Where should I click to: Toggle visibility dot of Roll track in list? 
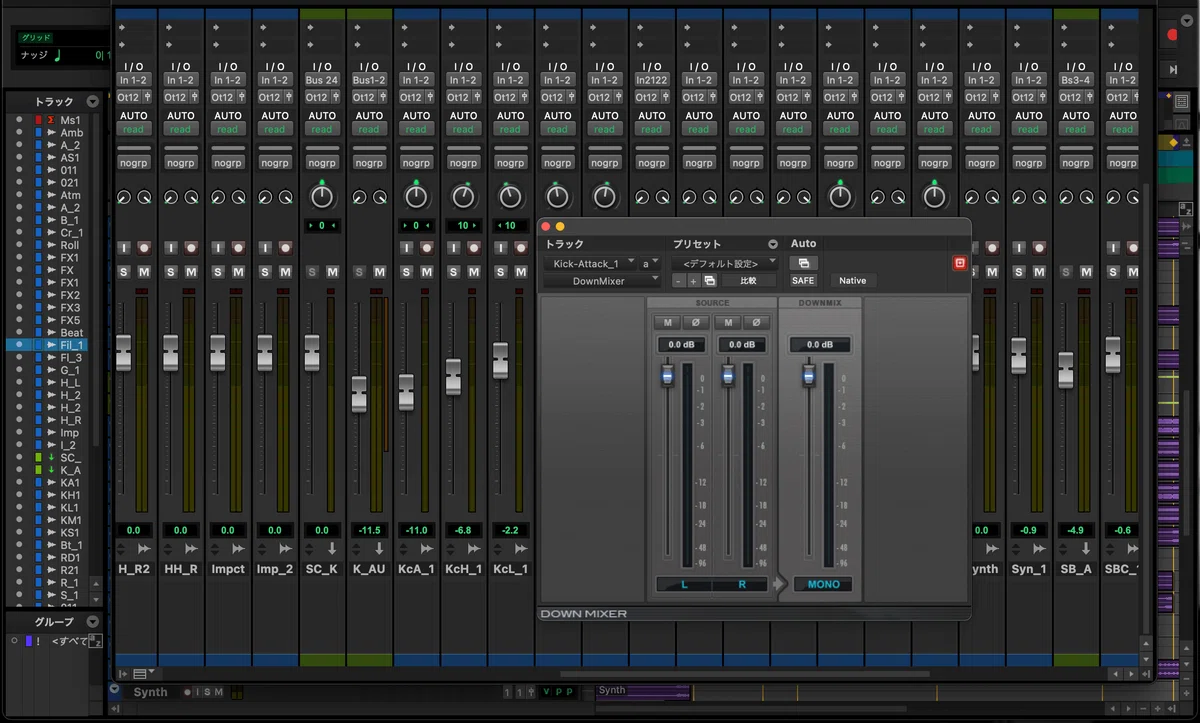pyautogui.click(x=18, y=245)
